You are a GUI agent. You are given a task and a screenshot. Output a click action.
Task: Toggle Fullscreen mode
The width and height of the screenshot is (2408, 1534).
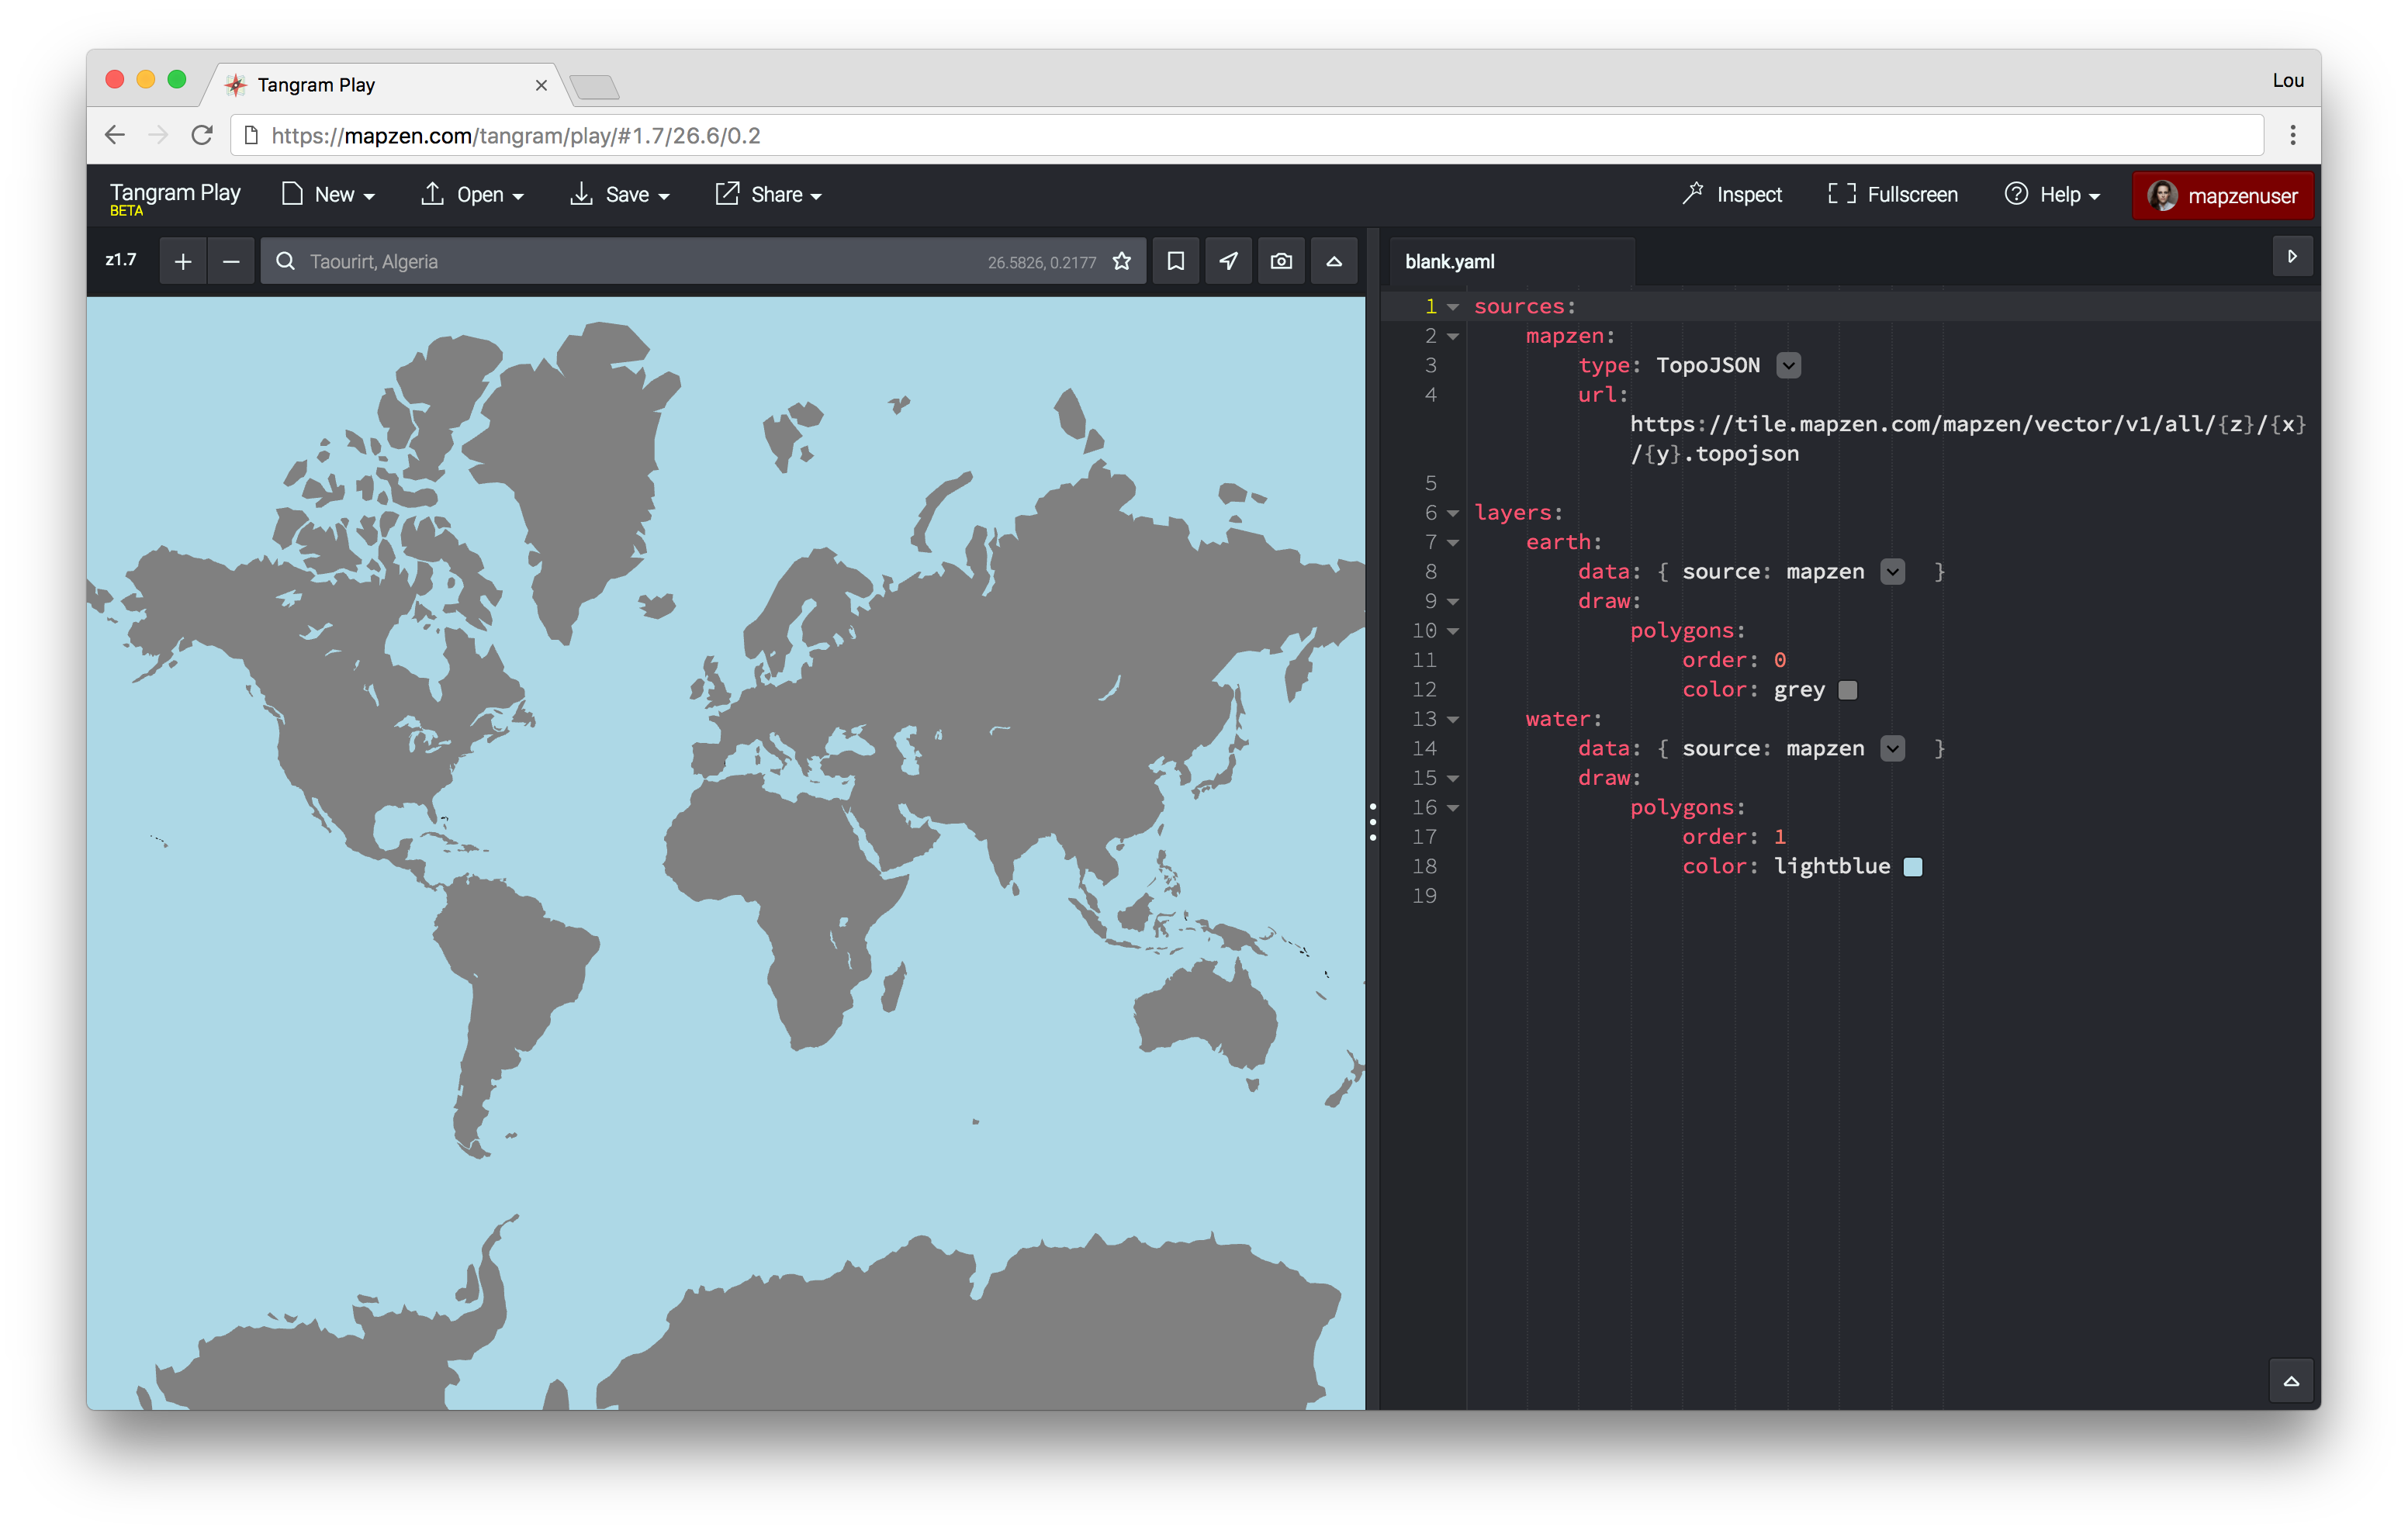1892,194
